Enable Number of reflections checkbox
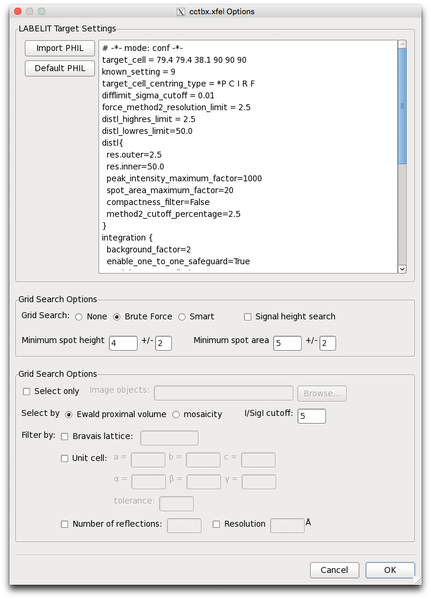 (65, 525)
